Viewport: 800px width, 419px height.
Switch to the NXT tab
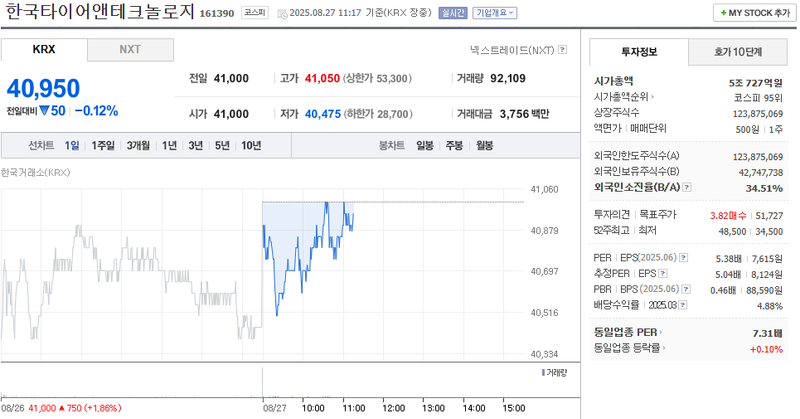click(130, 50)
